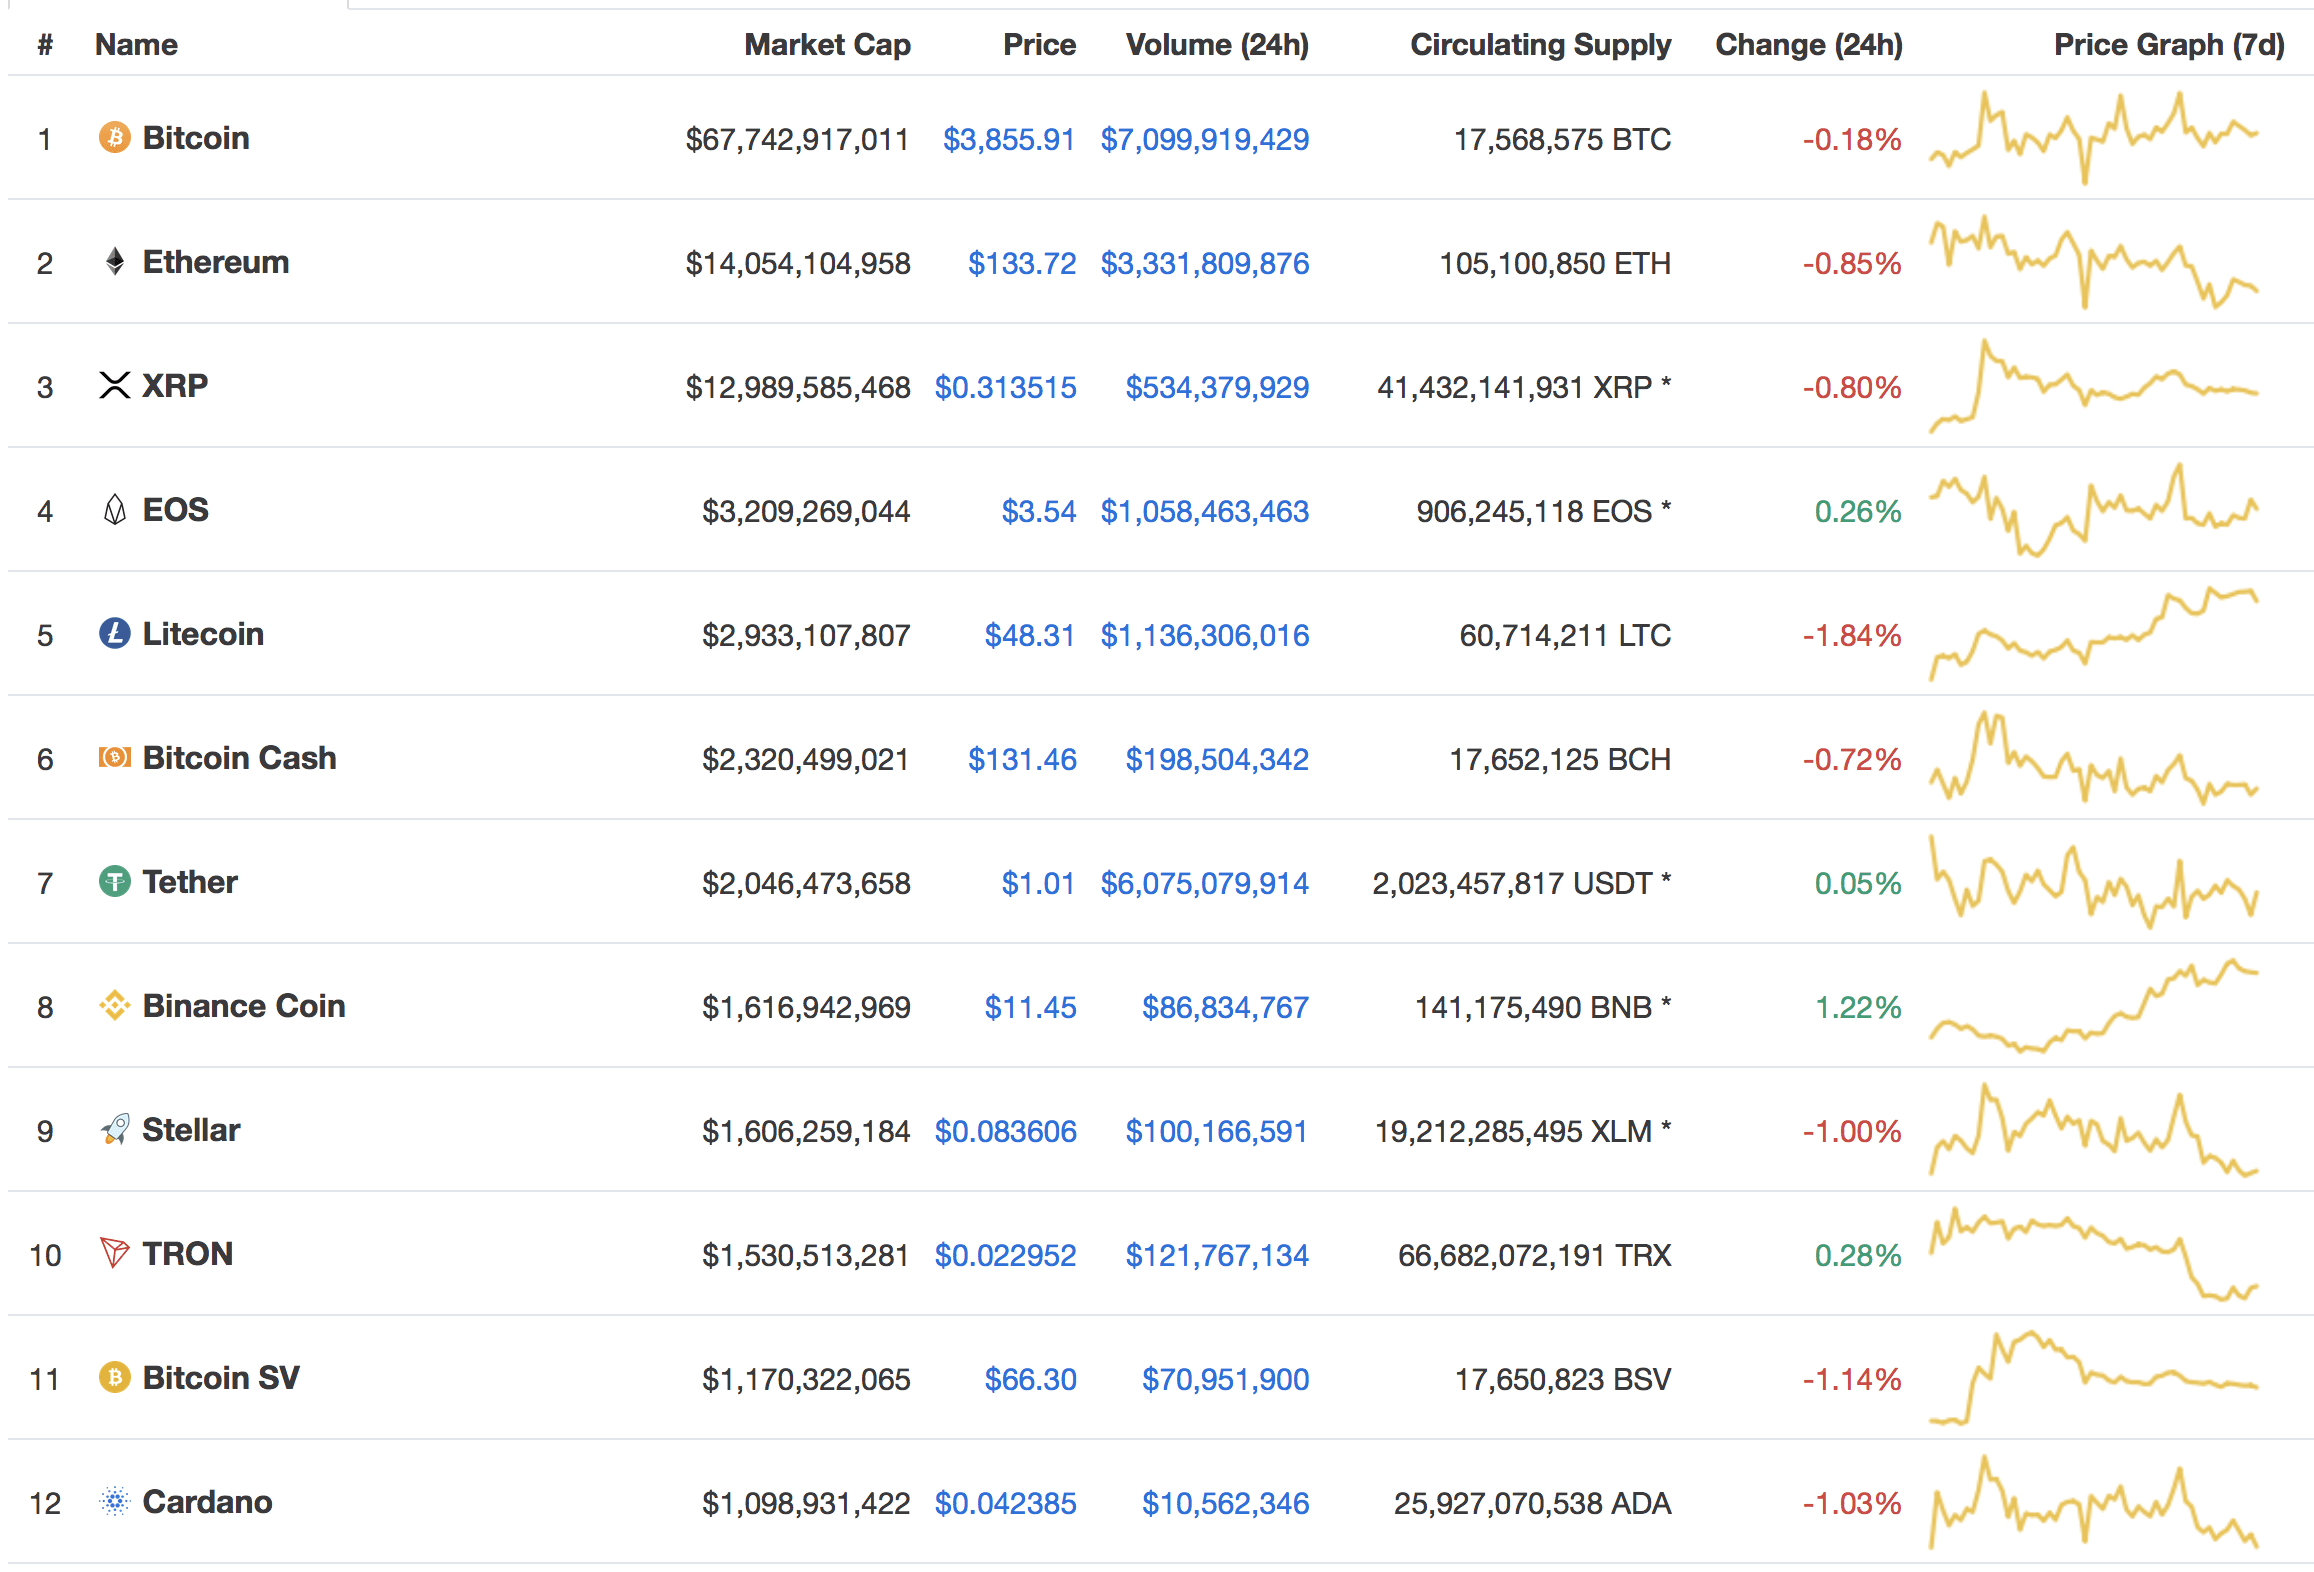The height and width of the screenshot is (1572, 2314).
Task: Click the Litecoin logo icon
Action: coord(115,633)
